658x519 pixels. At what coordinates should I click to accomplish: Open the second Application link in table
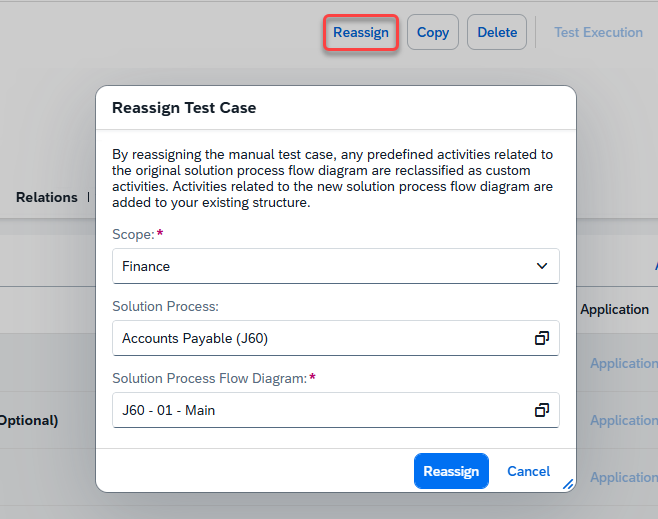623,421
